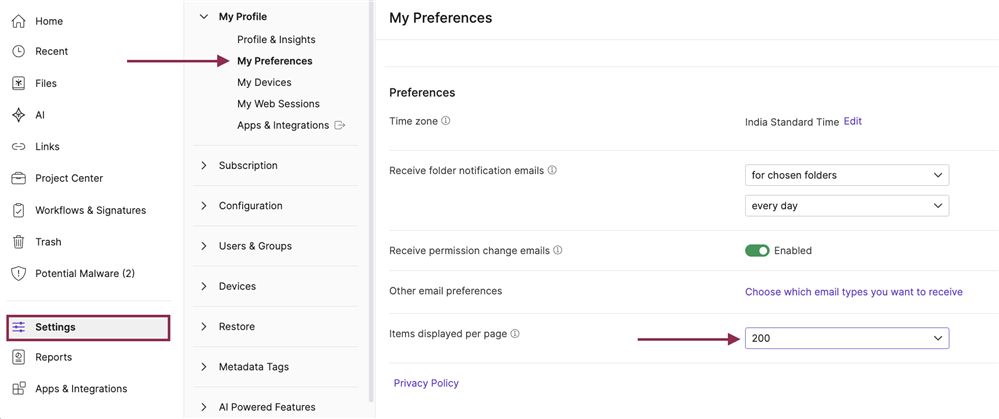The width and height of the screenshot is (999, 419).
Task: Open the Potential Malware shield icon
Action: [x=19, y=274]
